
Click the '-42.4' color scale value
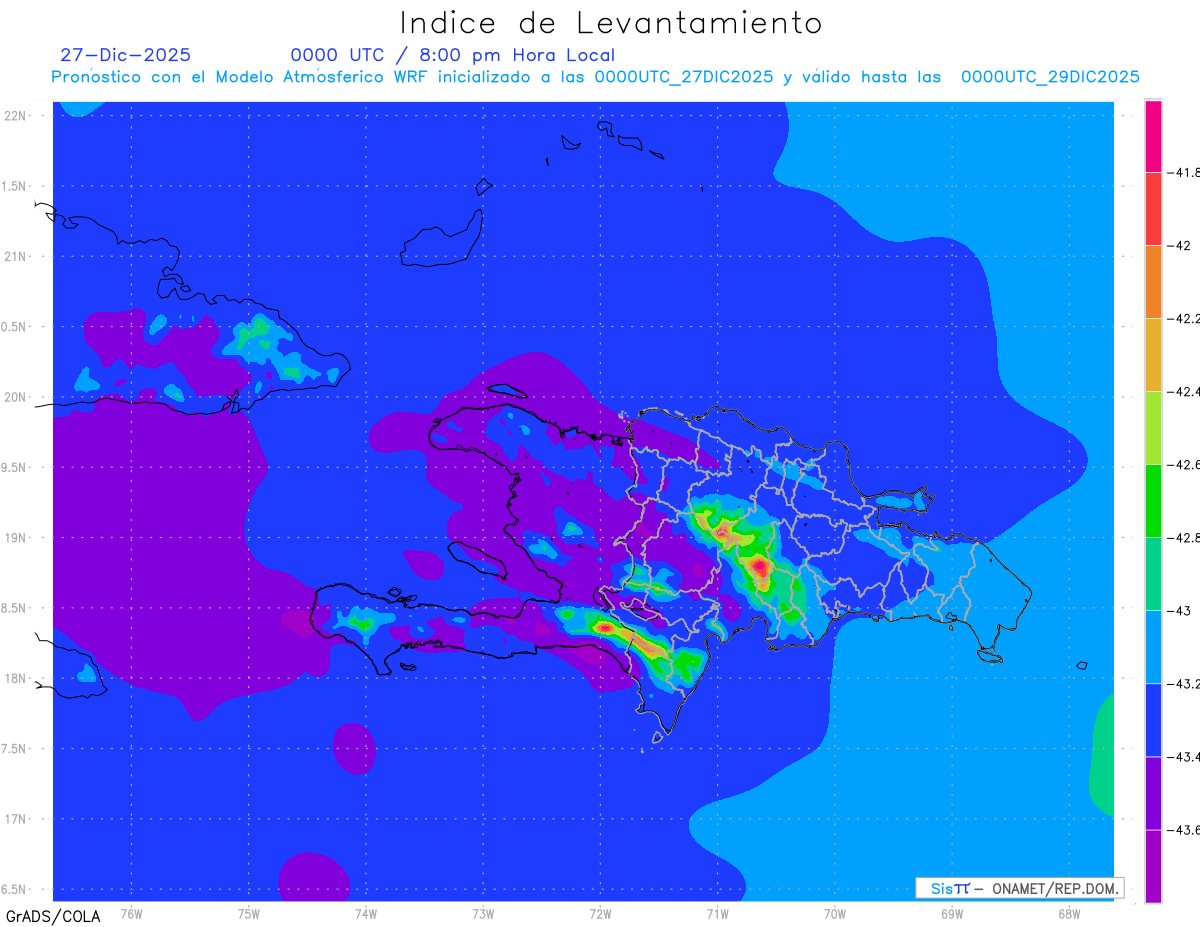pyautogui.click(x=1186, y=391)
